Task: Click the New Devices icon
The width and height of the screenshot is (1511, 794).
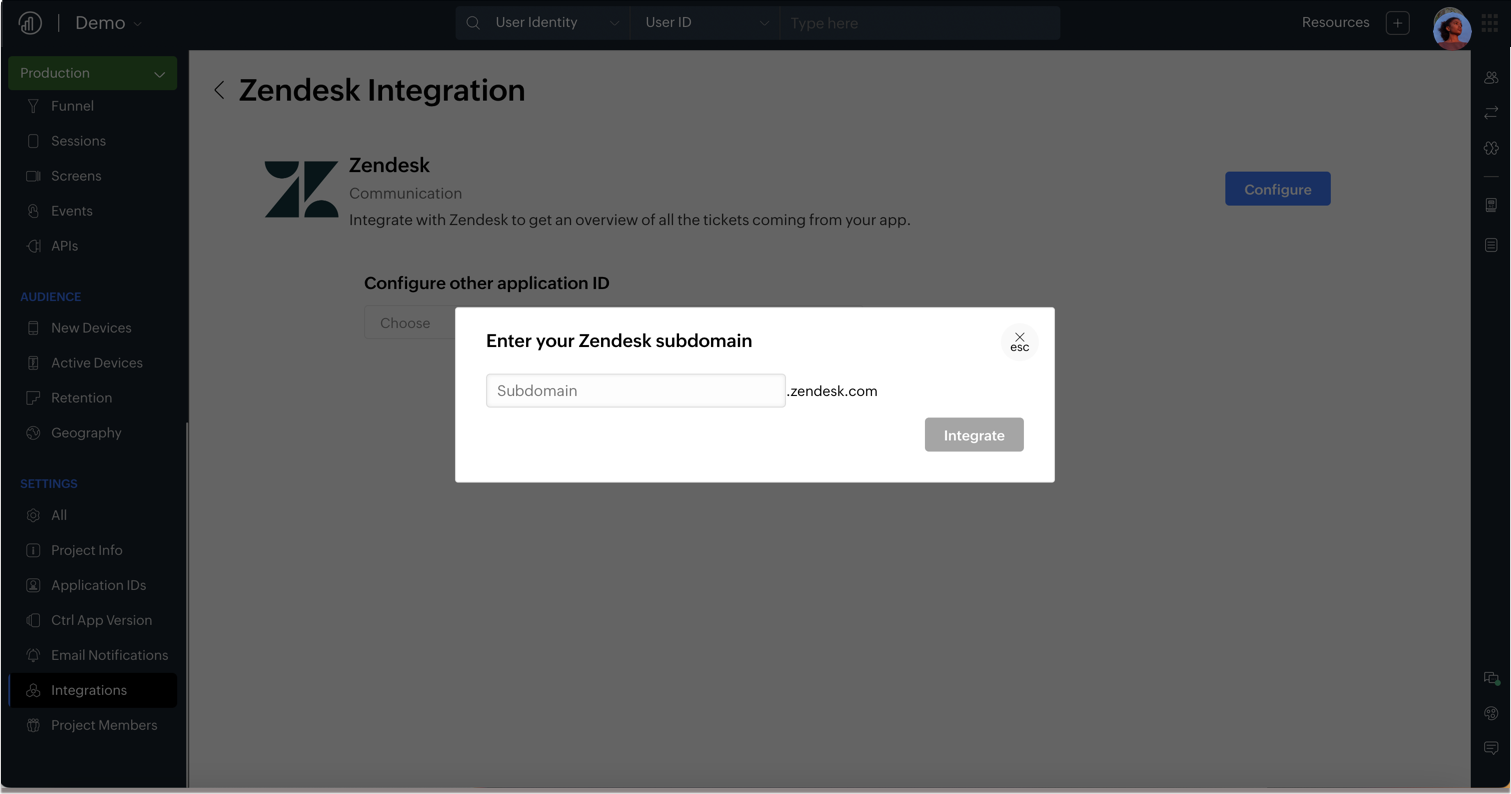Action: coord(33,328)
